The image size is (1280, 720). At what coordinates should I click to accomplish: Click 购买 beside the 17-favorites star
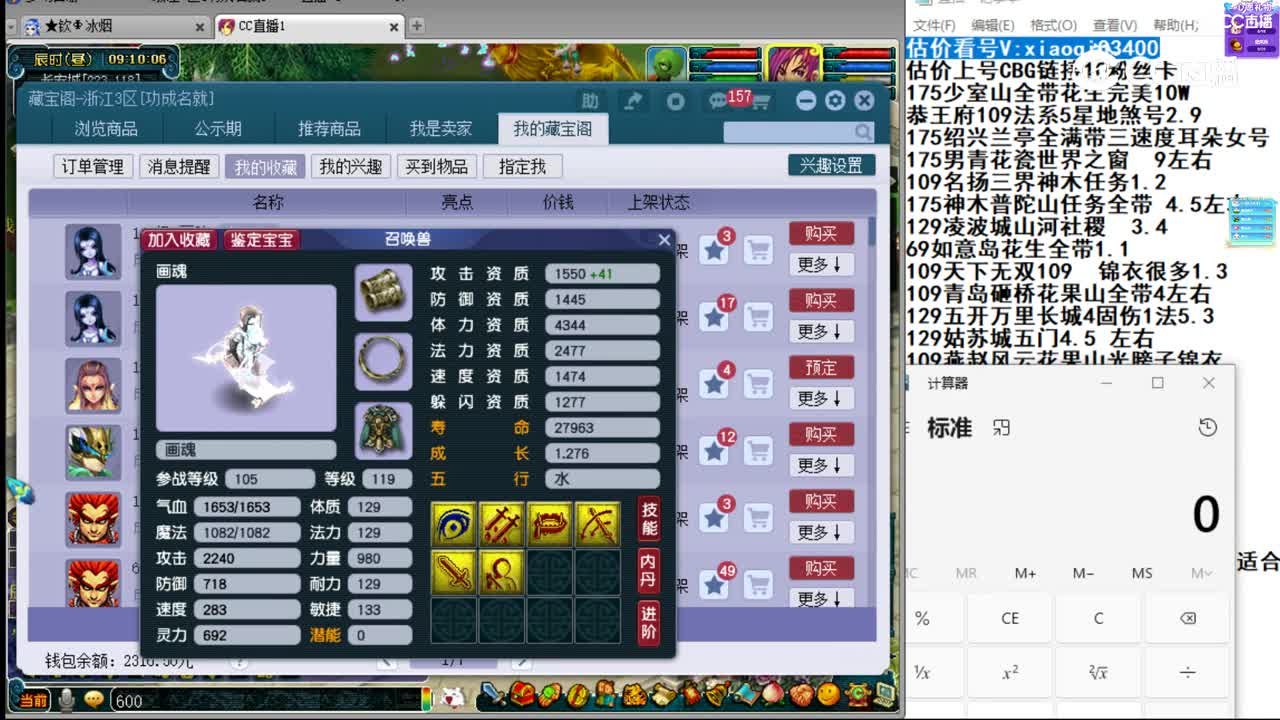[821, 300]
